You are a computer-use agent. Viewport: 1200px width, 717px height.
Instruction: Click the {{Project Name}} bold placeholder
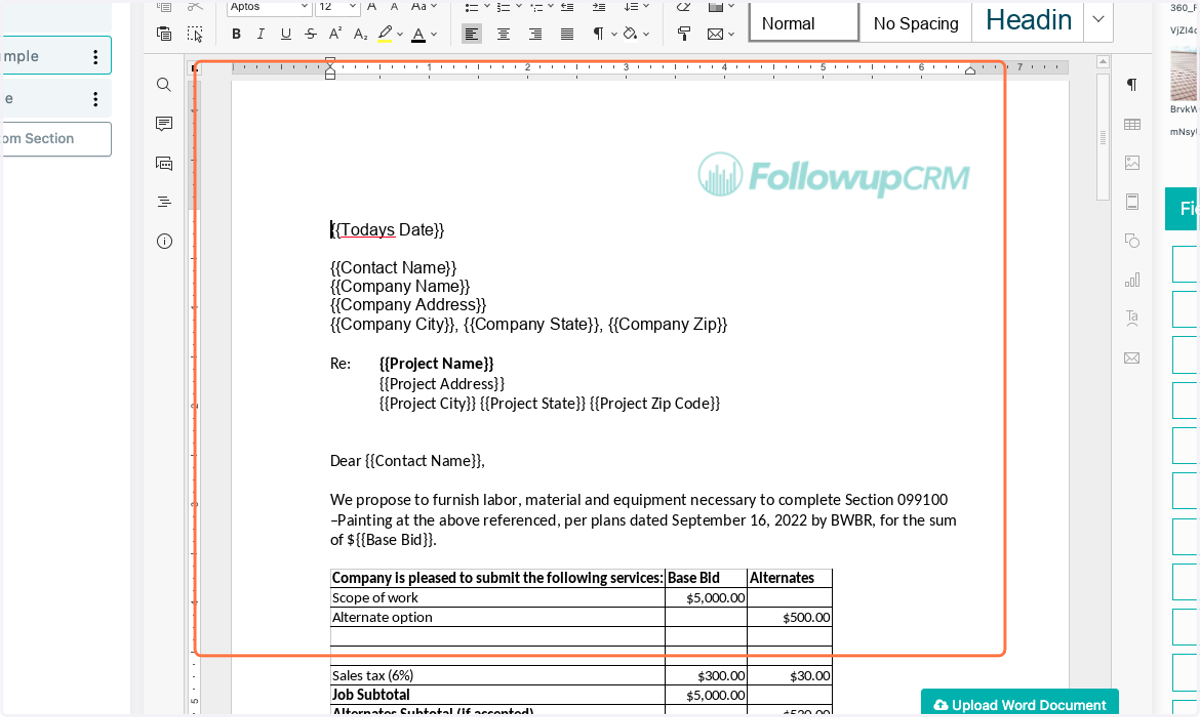(436, 363)
